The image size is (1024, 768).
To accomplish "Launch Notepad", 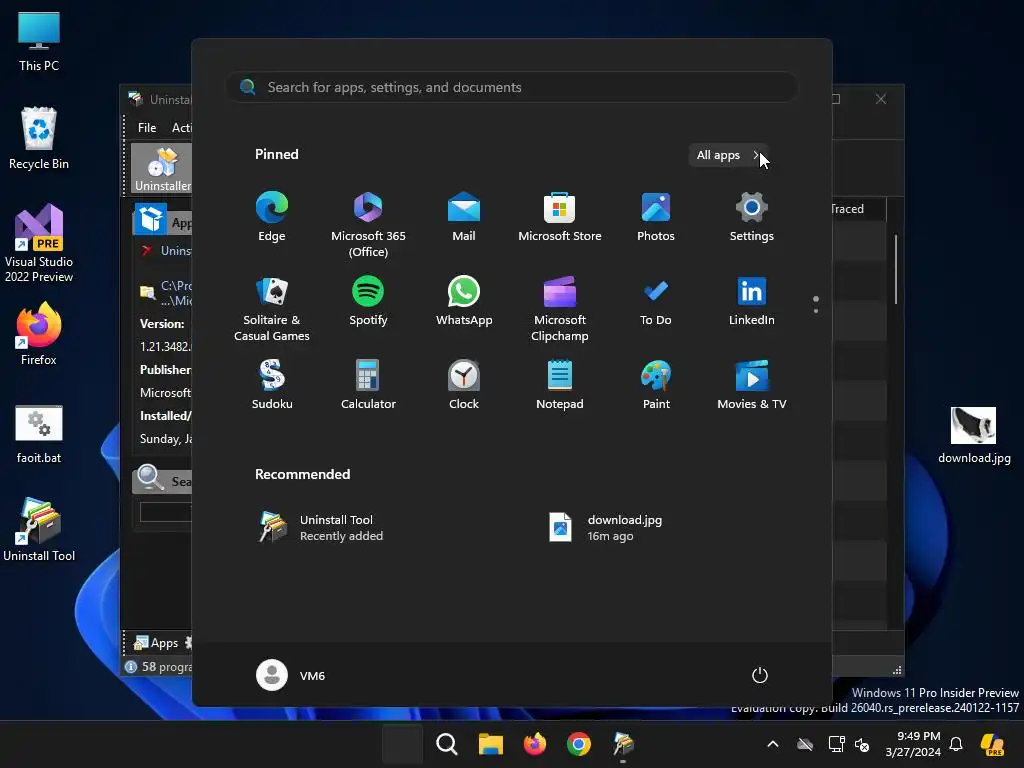I will [x=560, y=385].
